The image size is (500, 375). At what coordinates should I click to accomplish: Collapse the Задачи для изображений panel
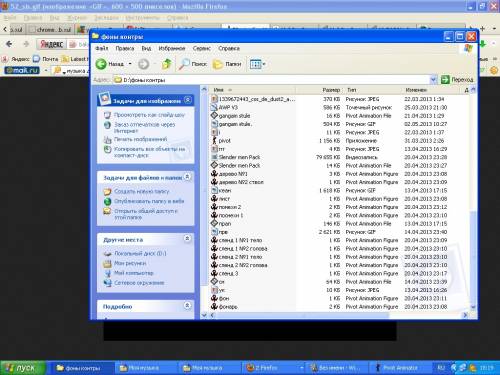point(188,100)
